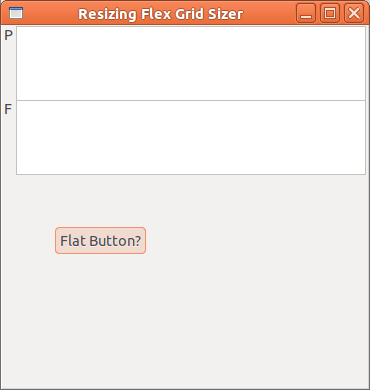Click the "Flat Button?" button
Screen dimensions: 370x390
(x=100, y=241)
